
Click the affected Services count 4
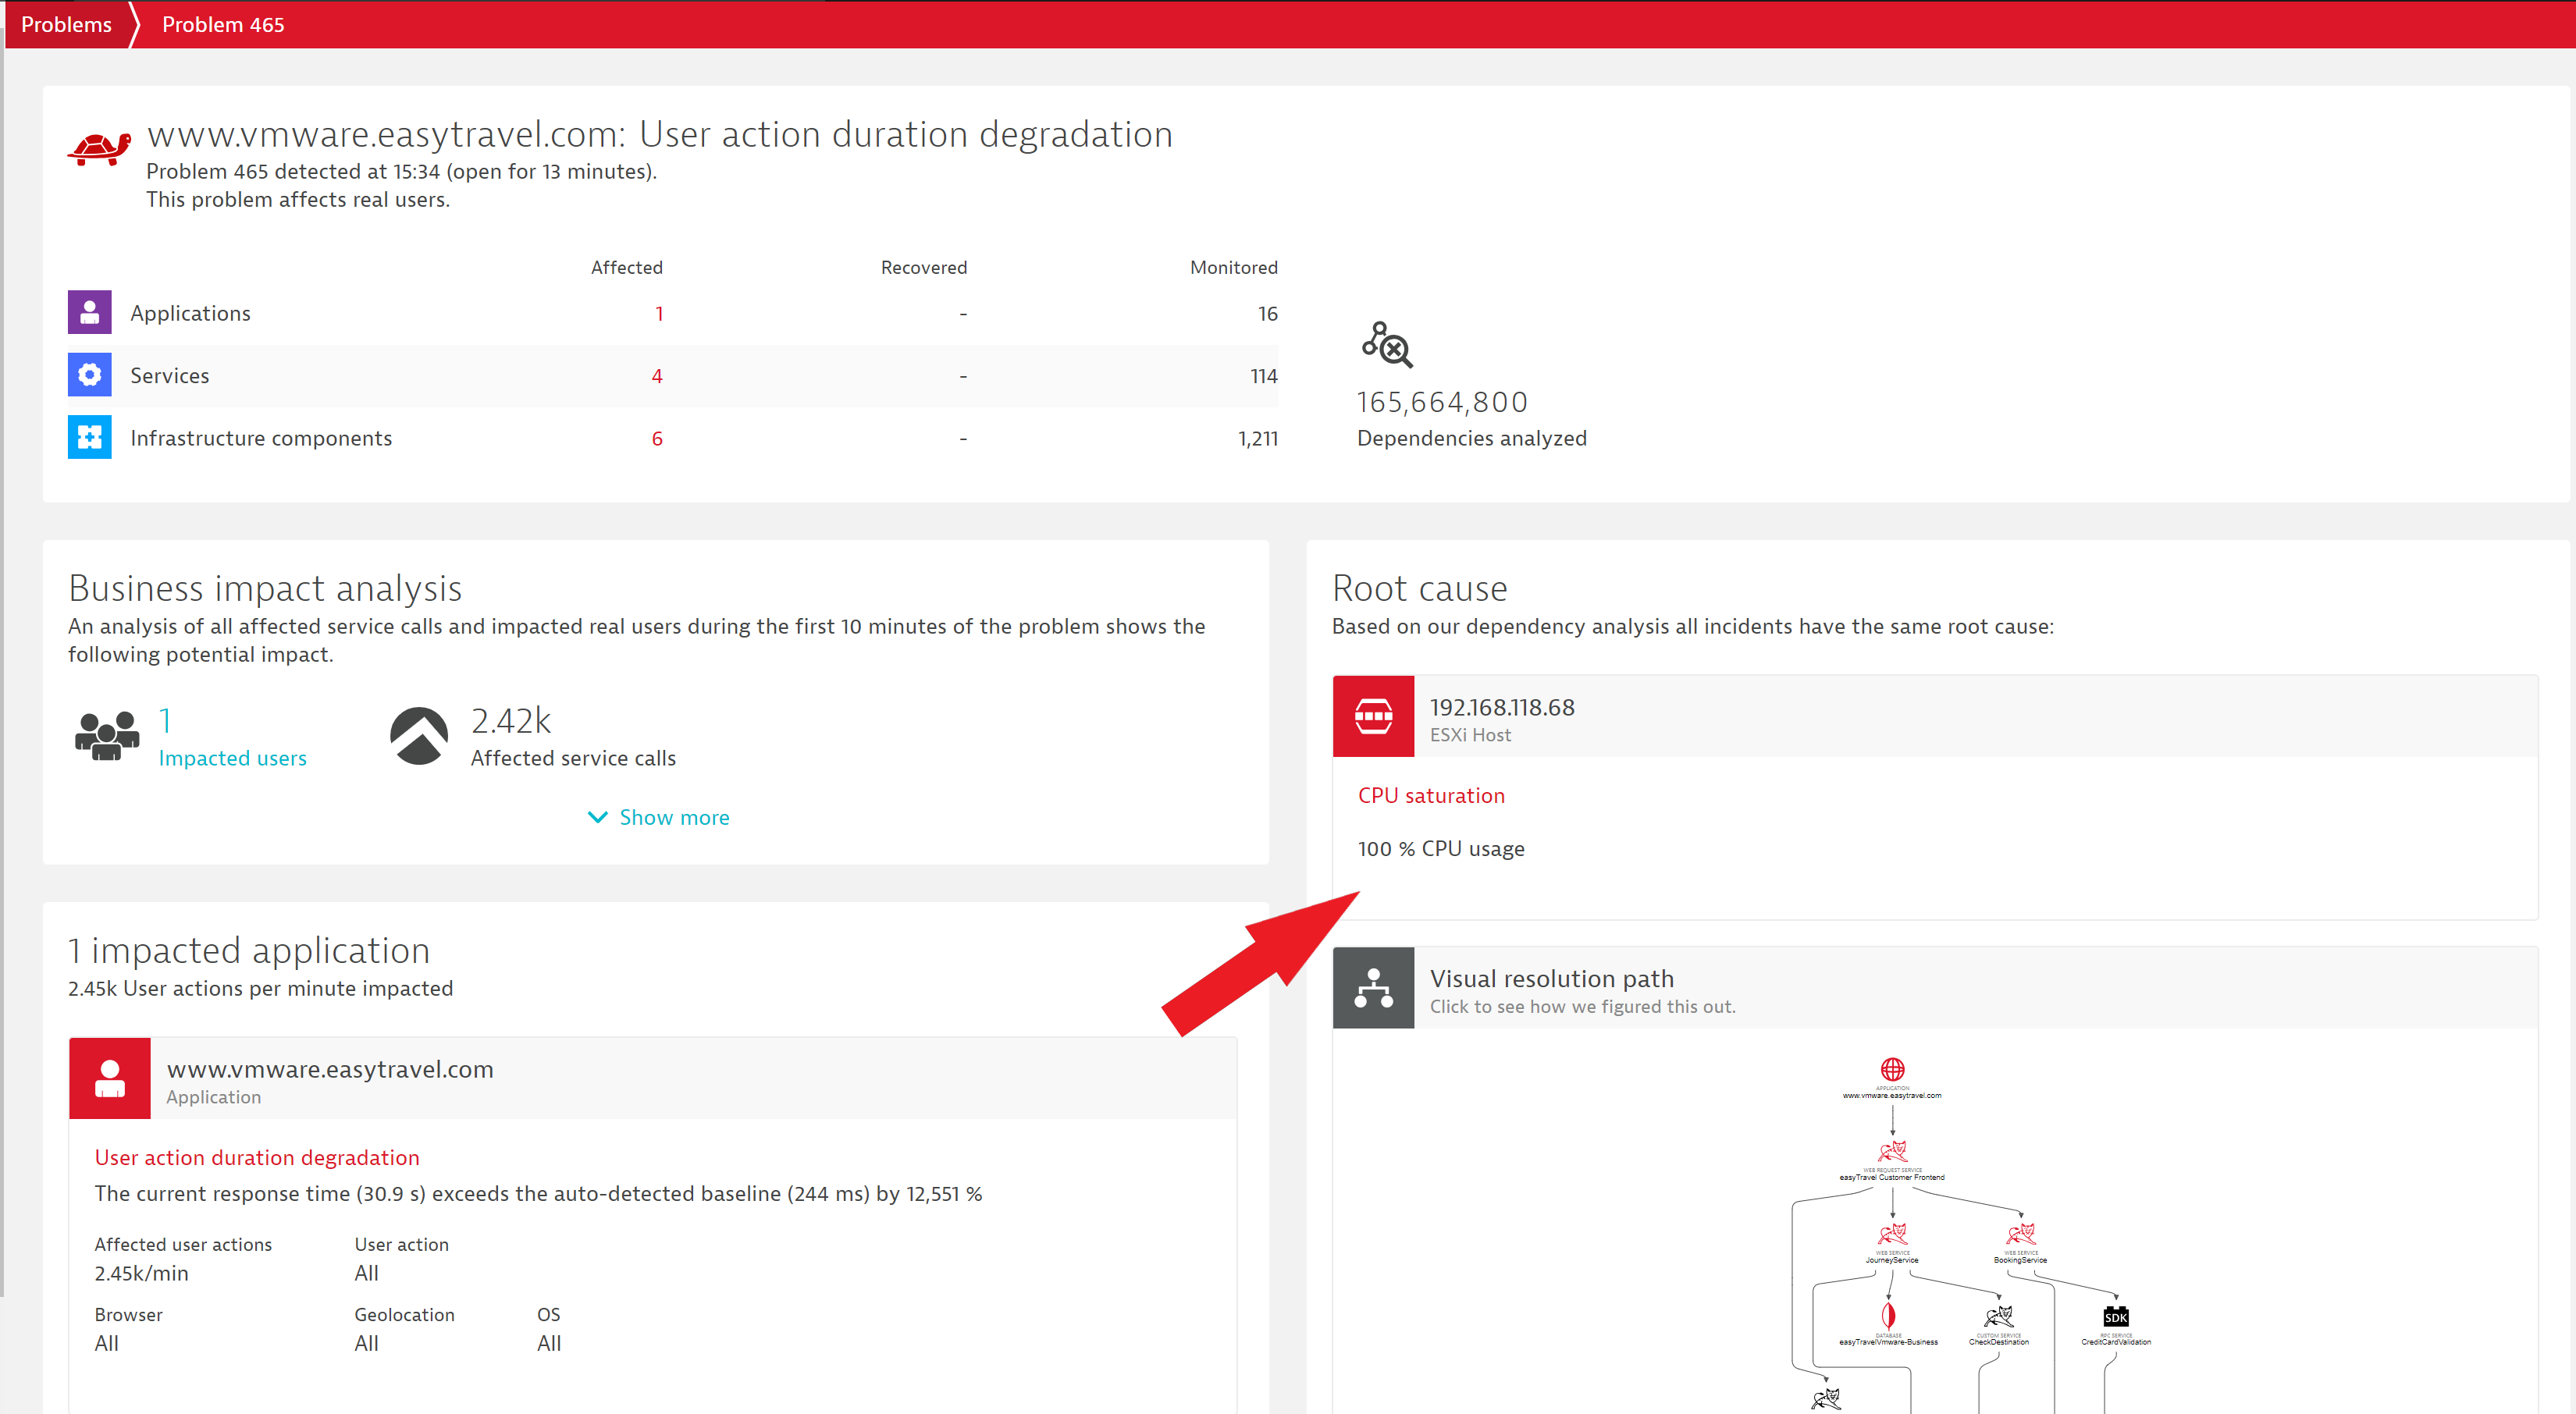[657, 376]
